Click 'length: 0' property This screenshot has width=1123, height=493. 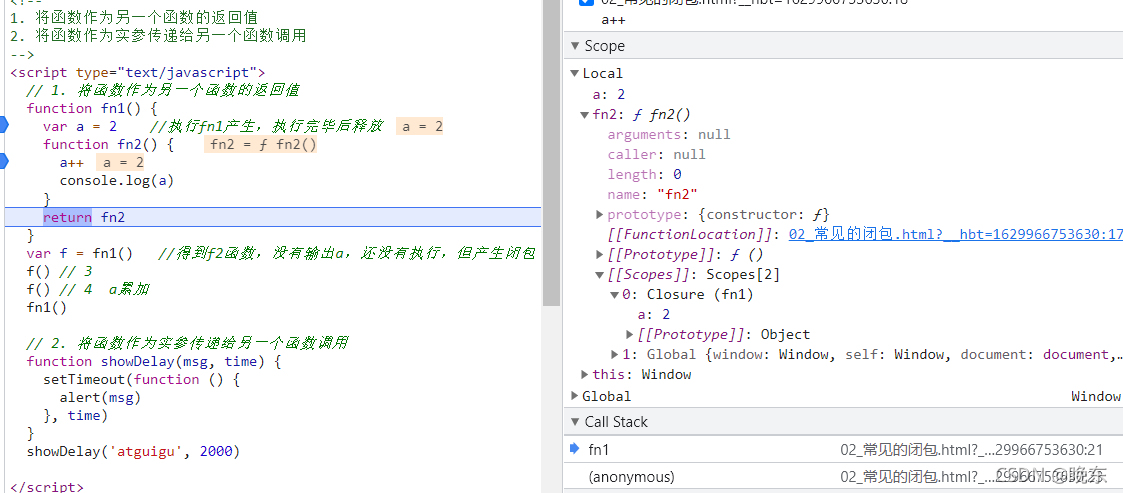[644, 175]
